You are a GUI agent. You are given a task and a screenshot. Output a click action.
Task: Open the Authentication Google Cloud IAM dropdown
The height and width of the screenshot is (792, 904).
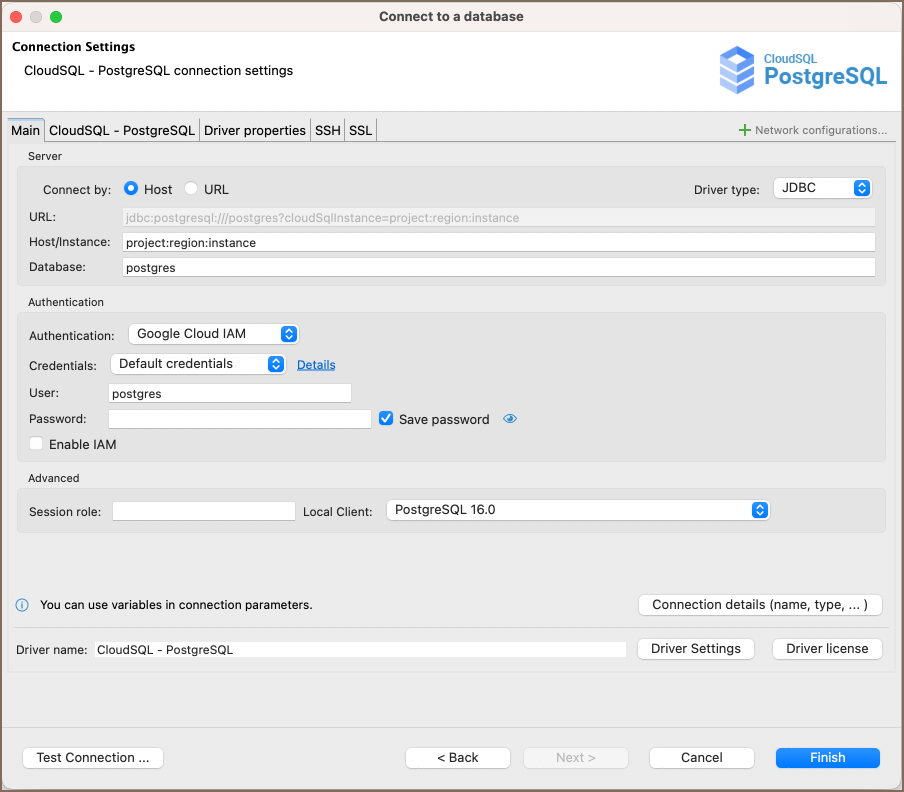pyautogui.click(x=213, y=334)
